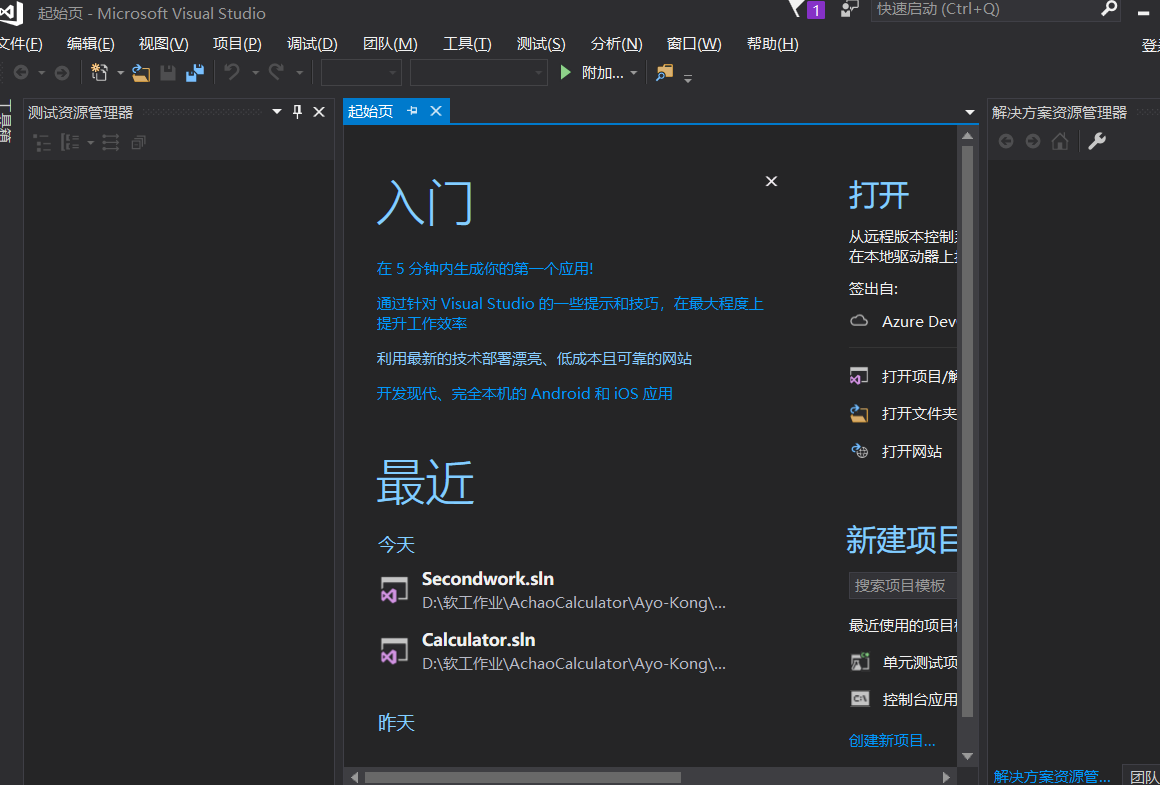
Task: Open the narrower solution configuration combo box
Action: click(x=361, y=73)
